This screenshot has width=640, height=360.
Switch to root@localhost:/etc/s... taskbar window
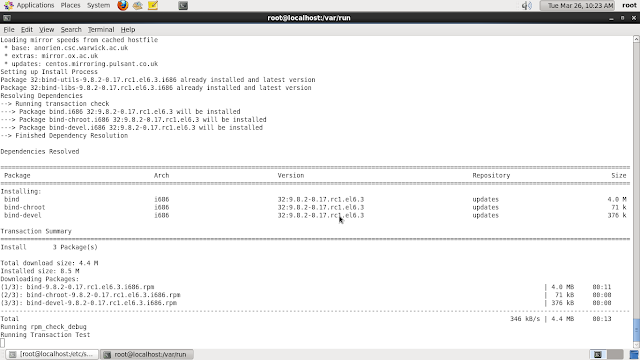52,354
